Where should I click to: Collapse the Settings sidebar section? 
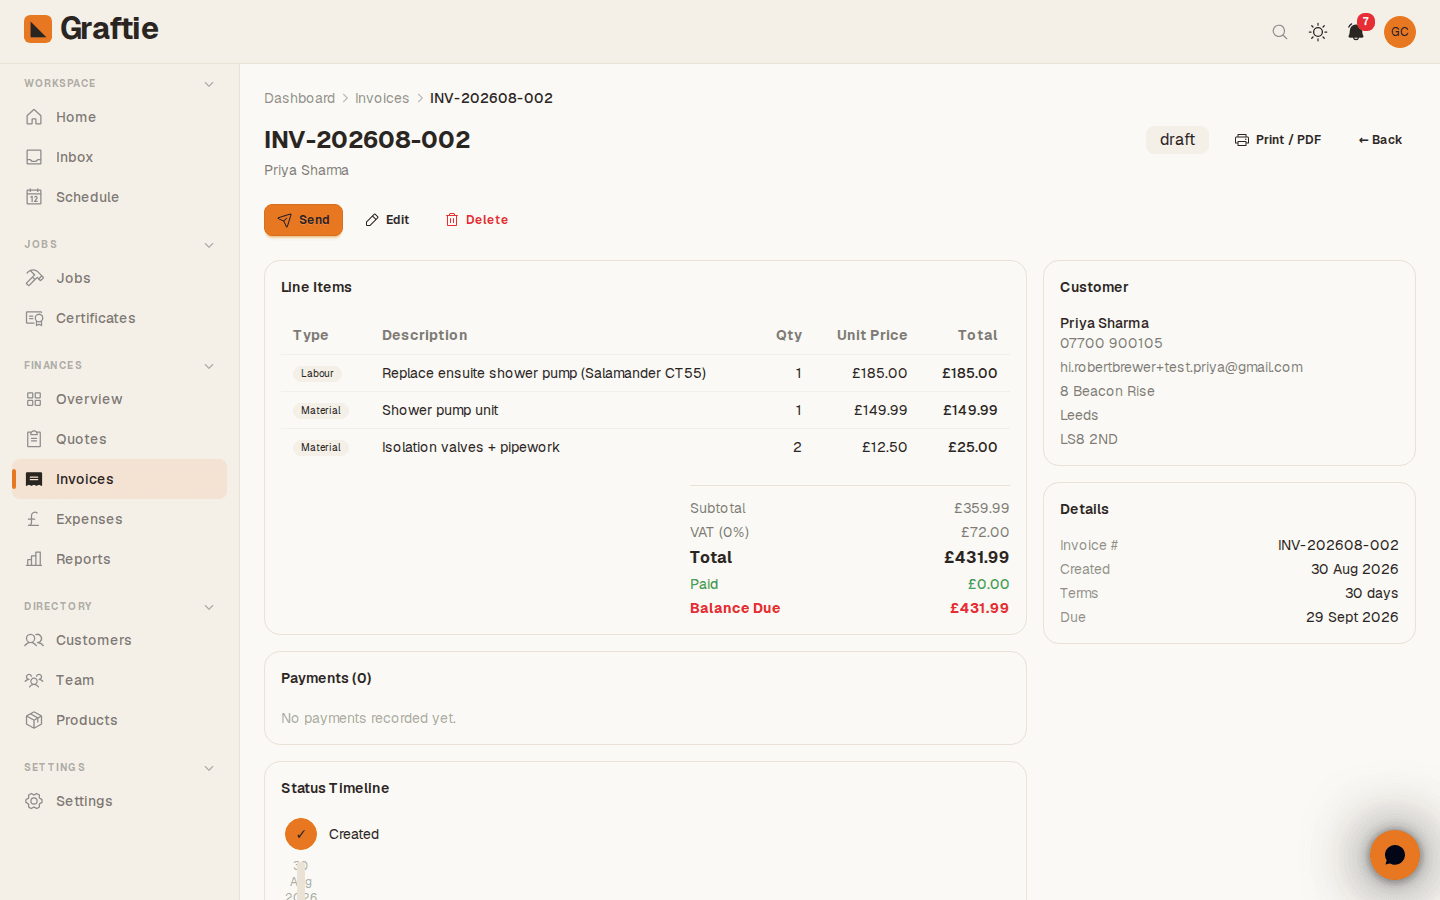pyautogui.click(x=209, y=768)
